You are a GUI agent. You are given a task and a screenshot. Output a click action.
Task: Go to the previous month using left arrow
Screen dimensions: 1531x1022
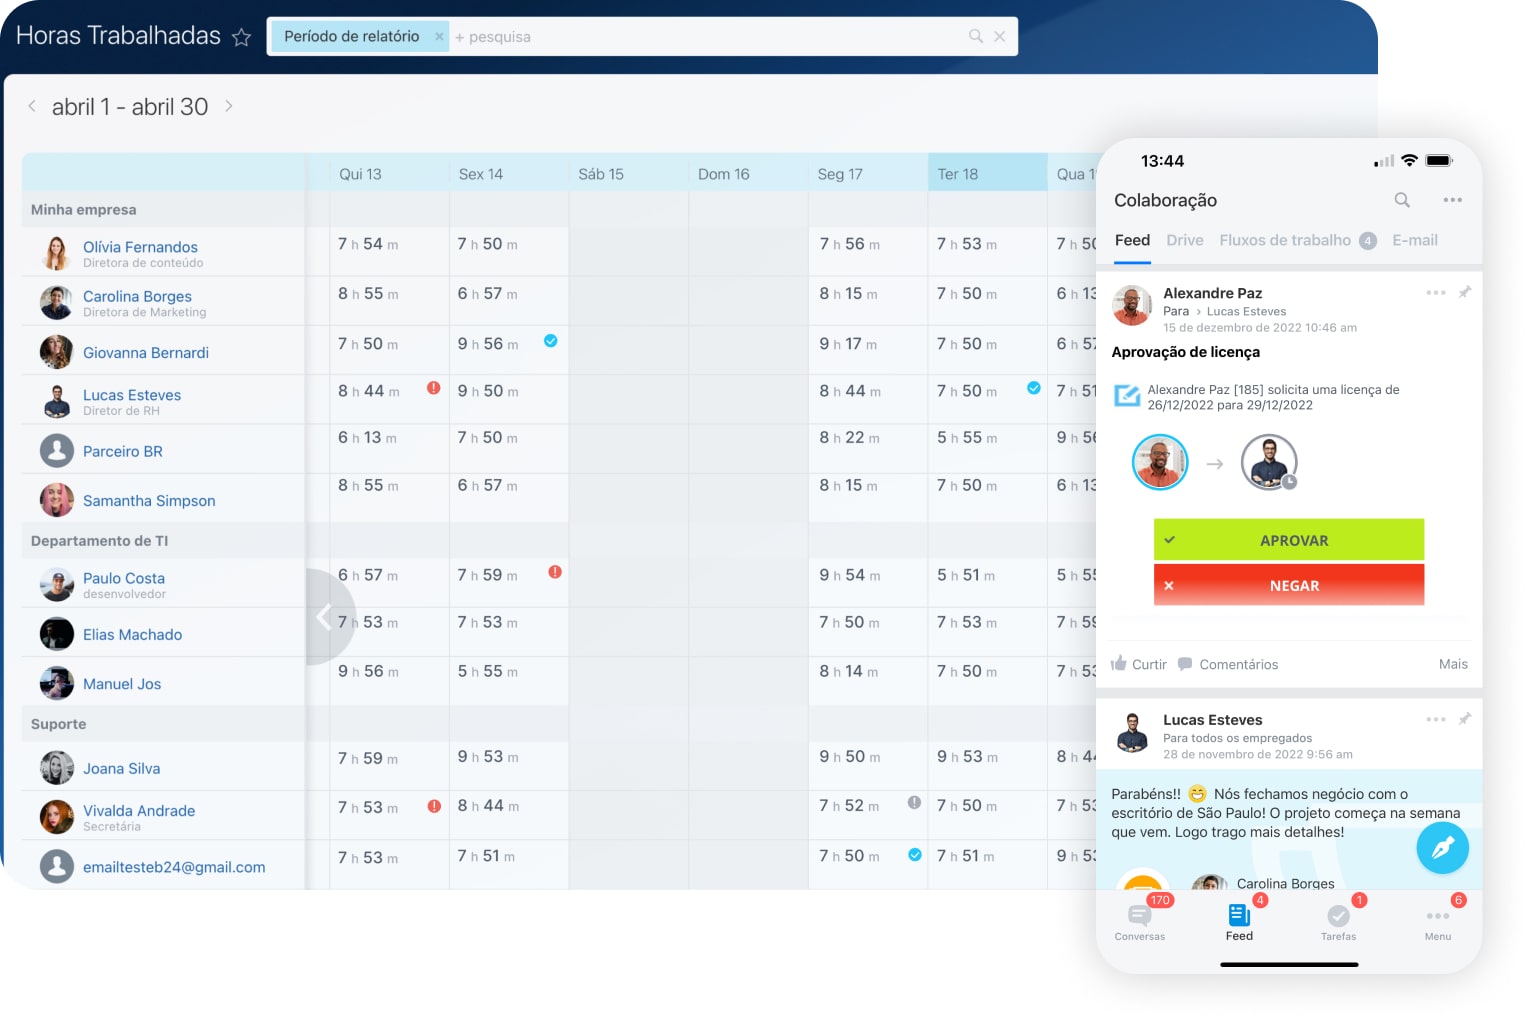pyautogui.click(x=32, y=106)
